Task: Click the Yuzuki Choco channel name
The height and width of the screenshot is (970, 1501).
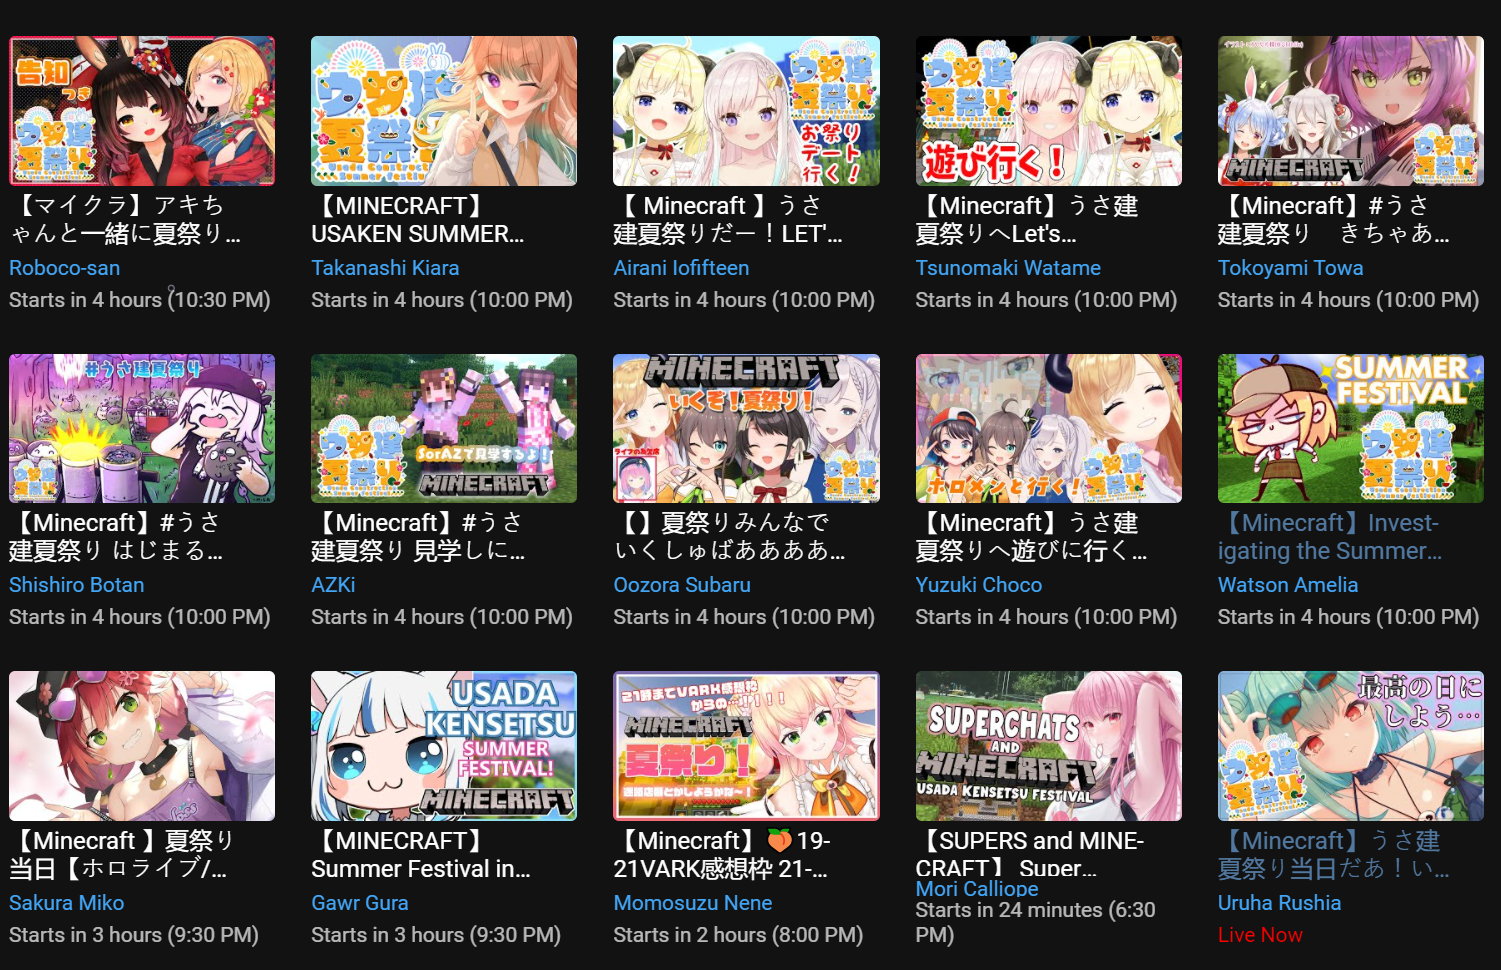Action: [x=978, y=585]
